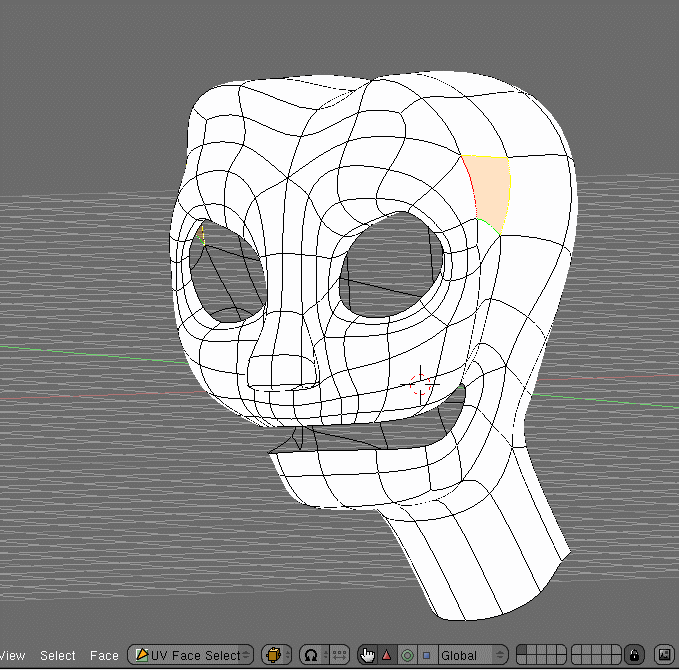Click the render image icon in header
Image resolution: width=679 pixels, height=670 pixels.
(x=663, y=656)
